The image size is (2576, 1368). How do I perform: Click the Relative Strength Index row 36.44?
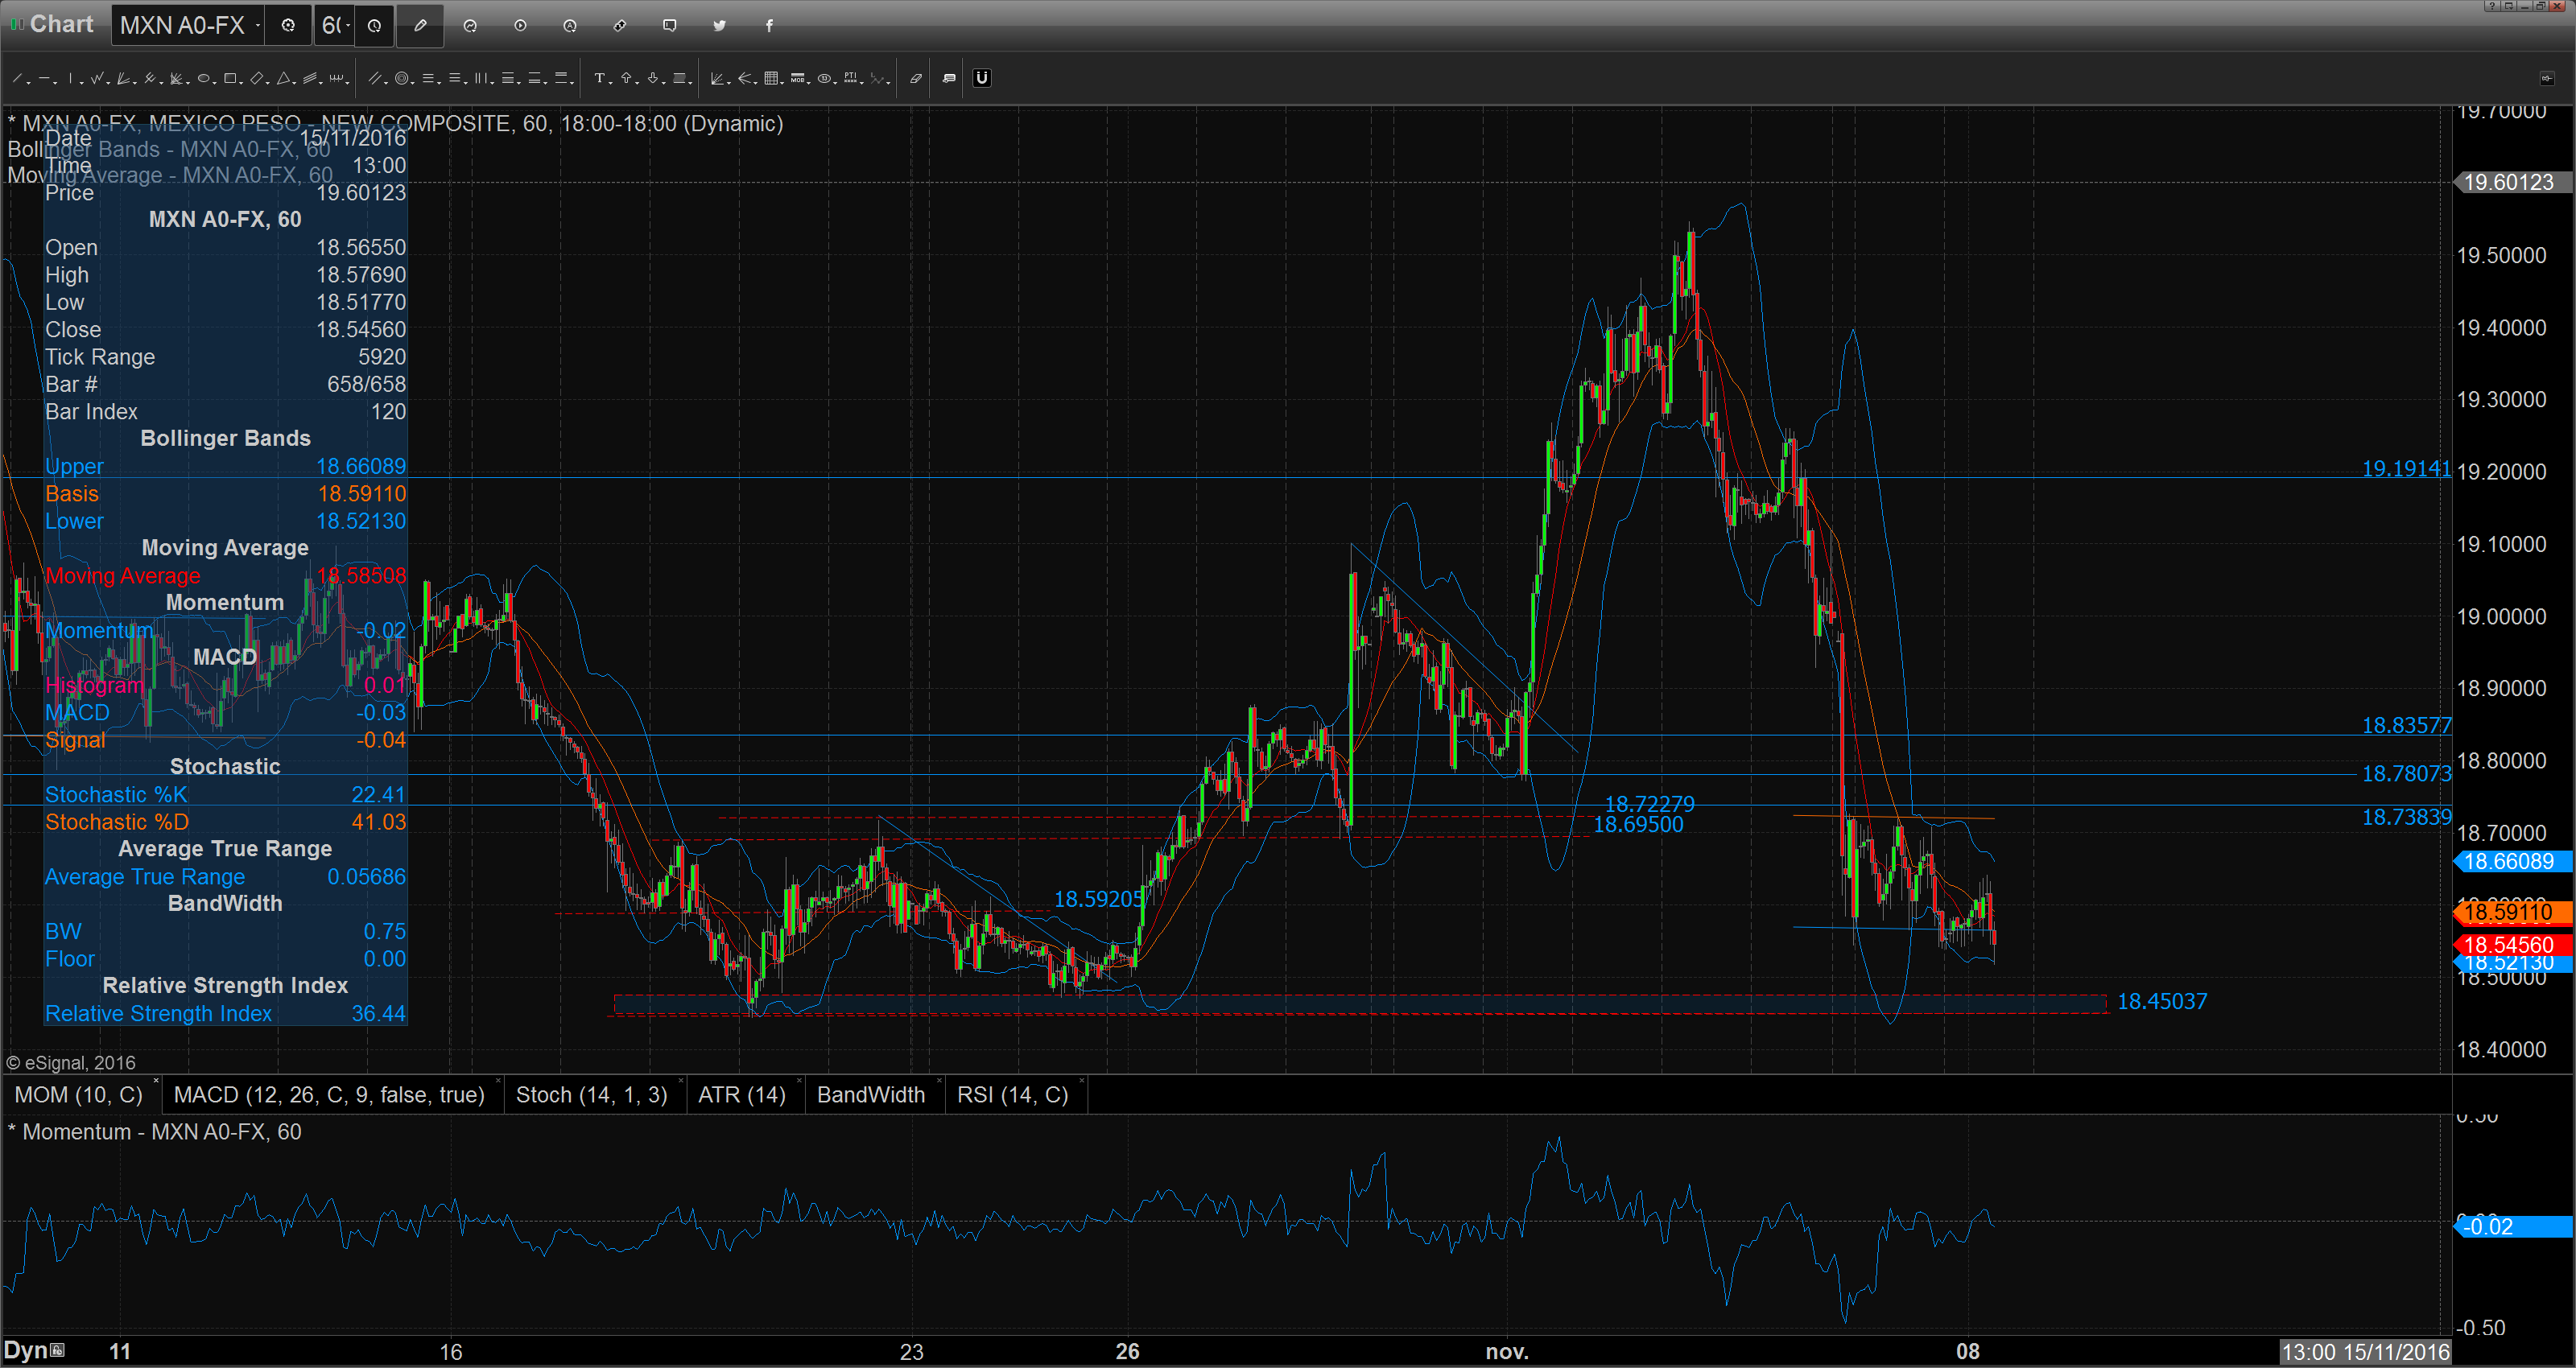click(225, 1013)
